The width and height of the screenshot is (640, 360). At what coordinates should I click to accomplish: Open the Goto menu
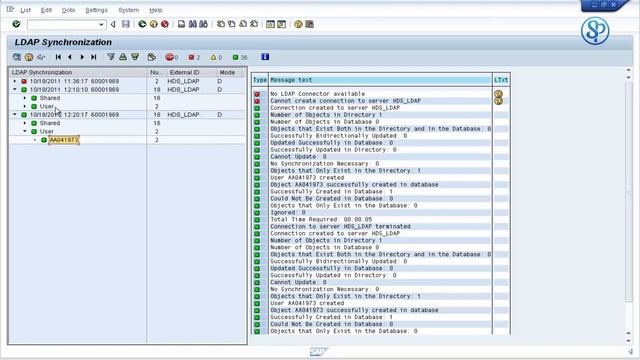68,10
